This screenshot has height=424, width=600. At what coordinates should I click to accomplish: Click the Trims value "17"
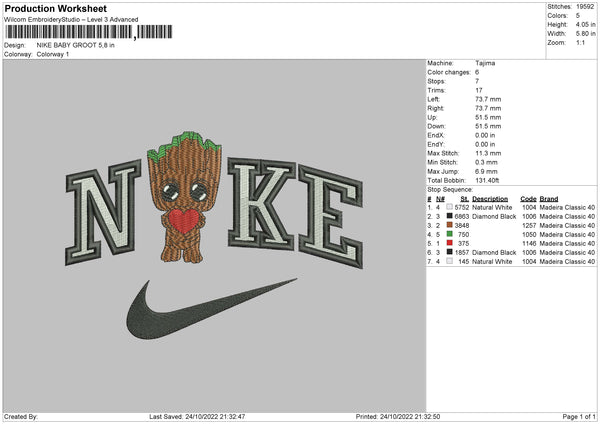coord(479,90)
